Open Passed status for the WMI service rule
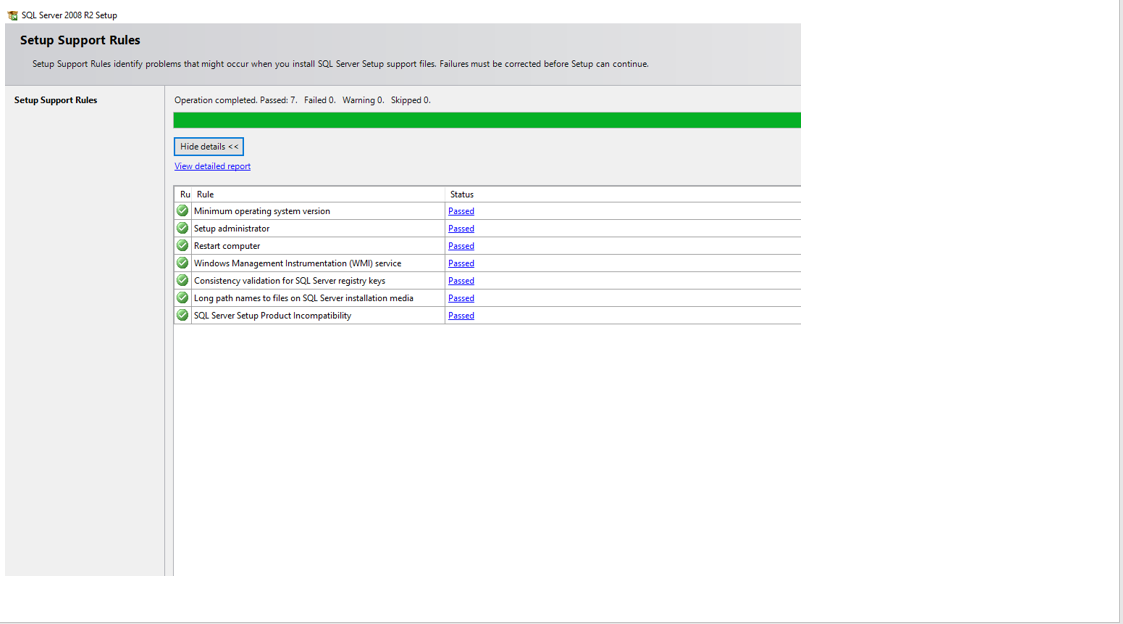This screenshot has height=624, width=1123. (x=461, y=264)
